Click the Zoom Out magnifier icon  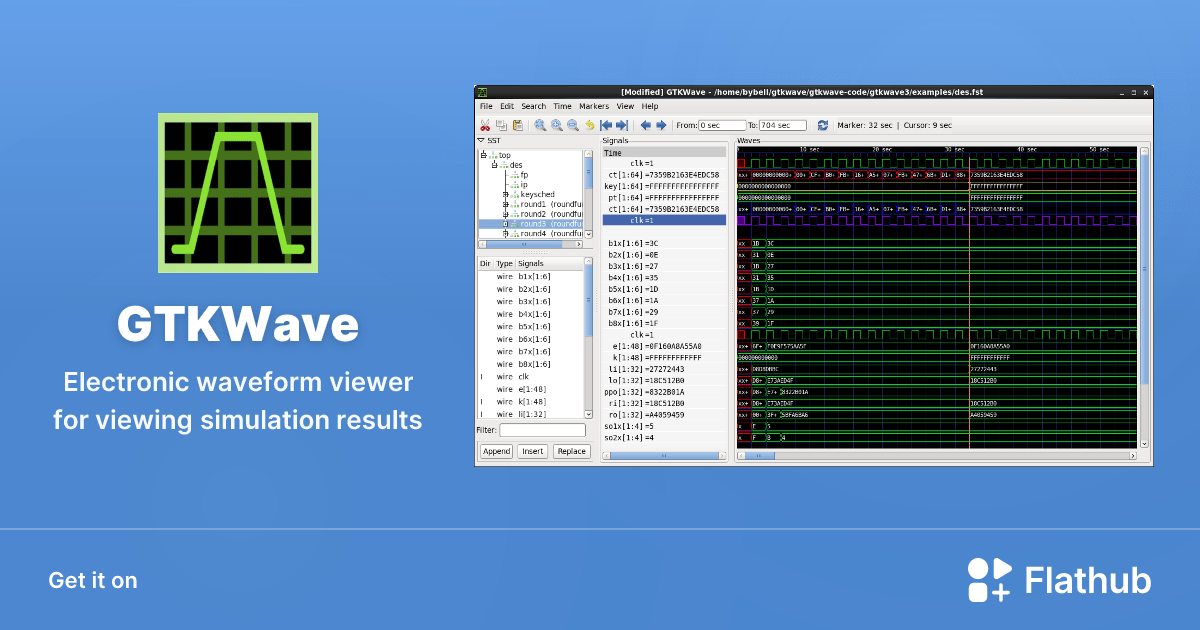pyautogui.click(x=573, y=125)
